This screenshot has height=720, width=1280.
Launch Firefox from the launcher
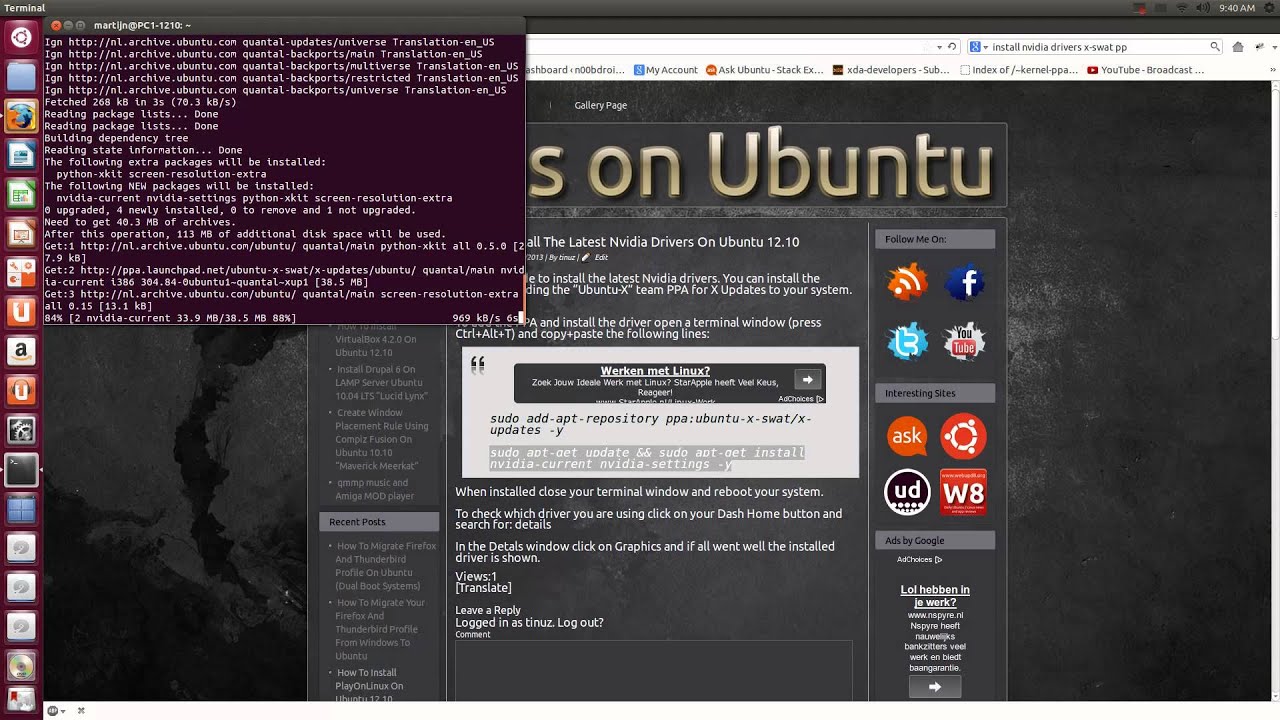[21, 116]
